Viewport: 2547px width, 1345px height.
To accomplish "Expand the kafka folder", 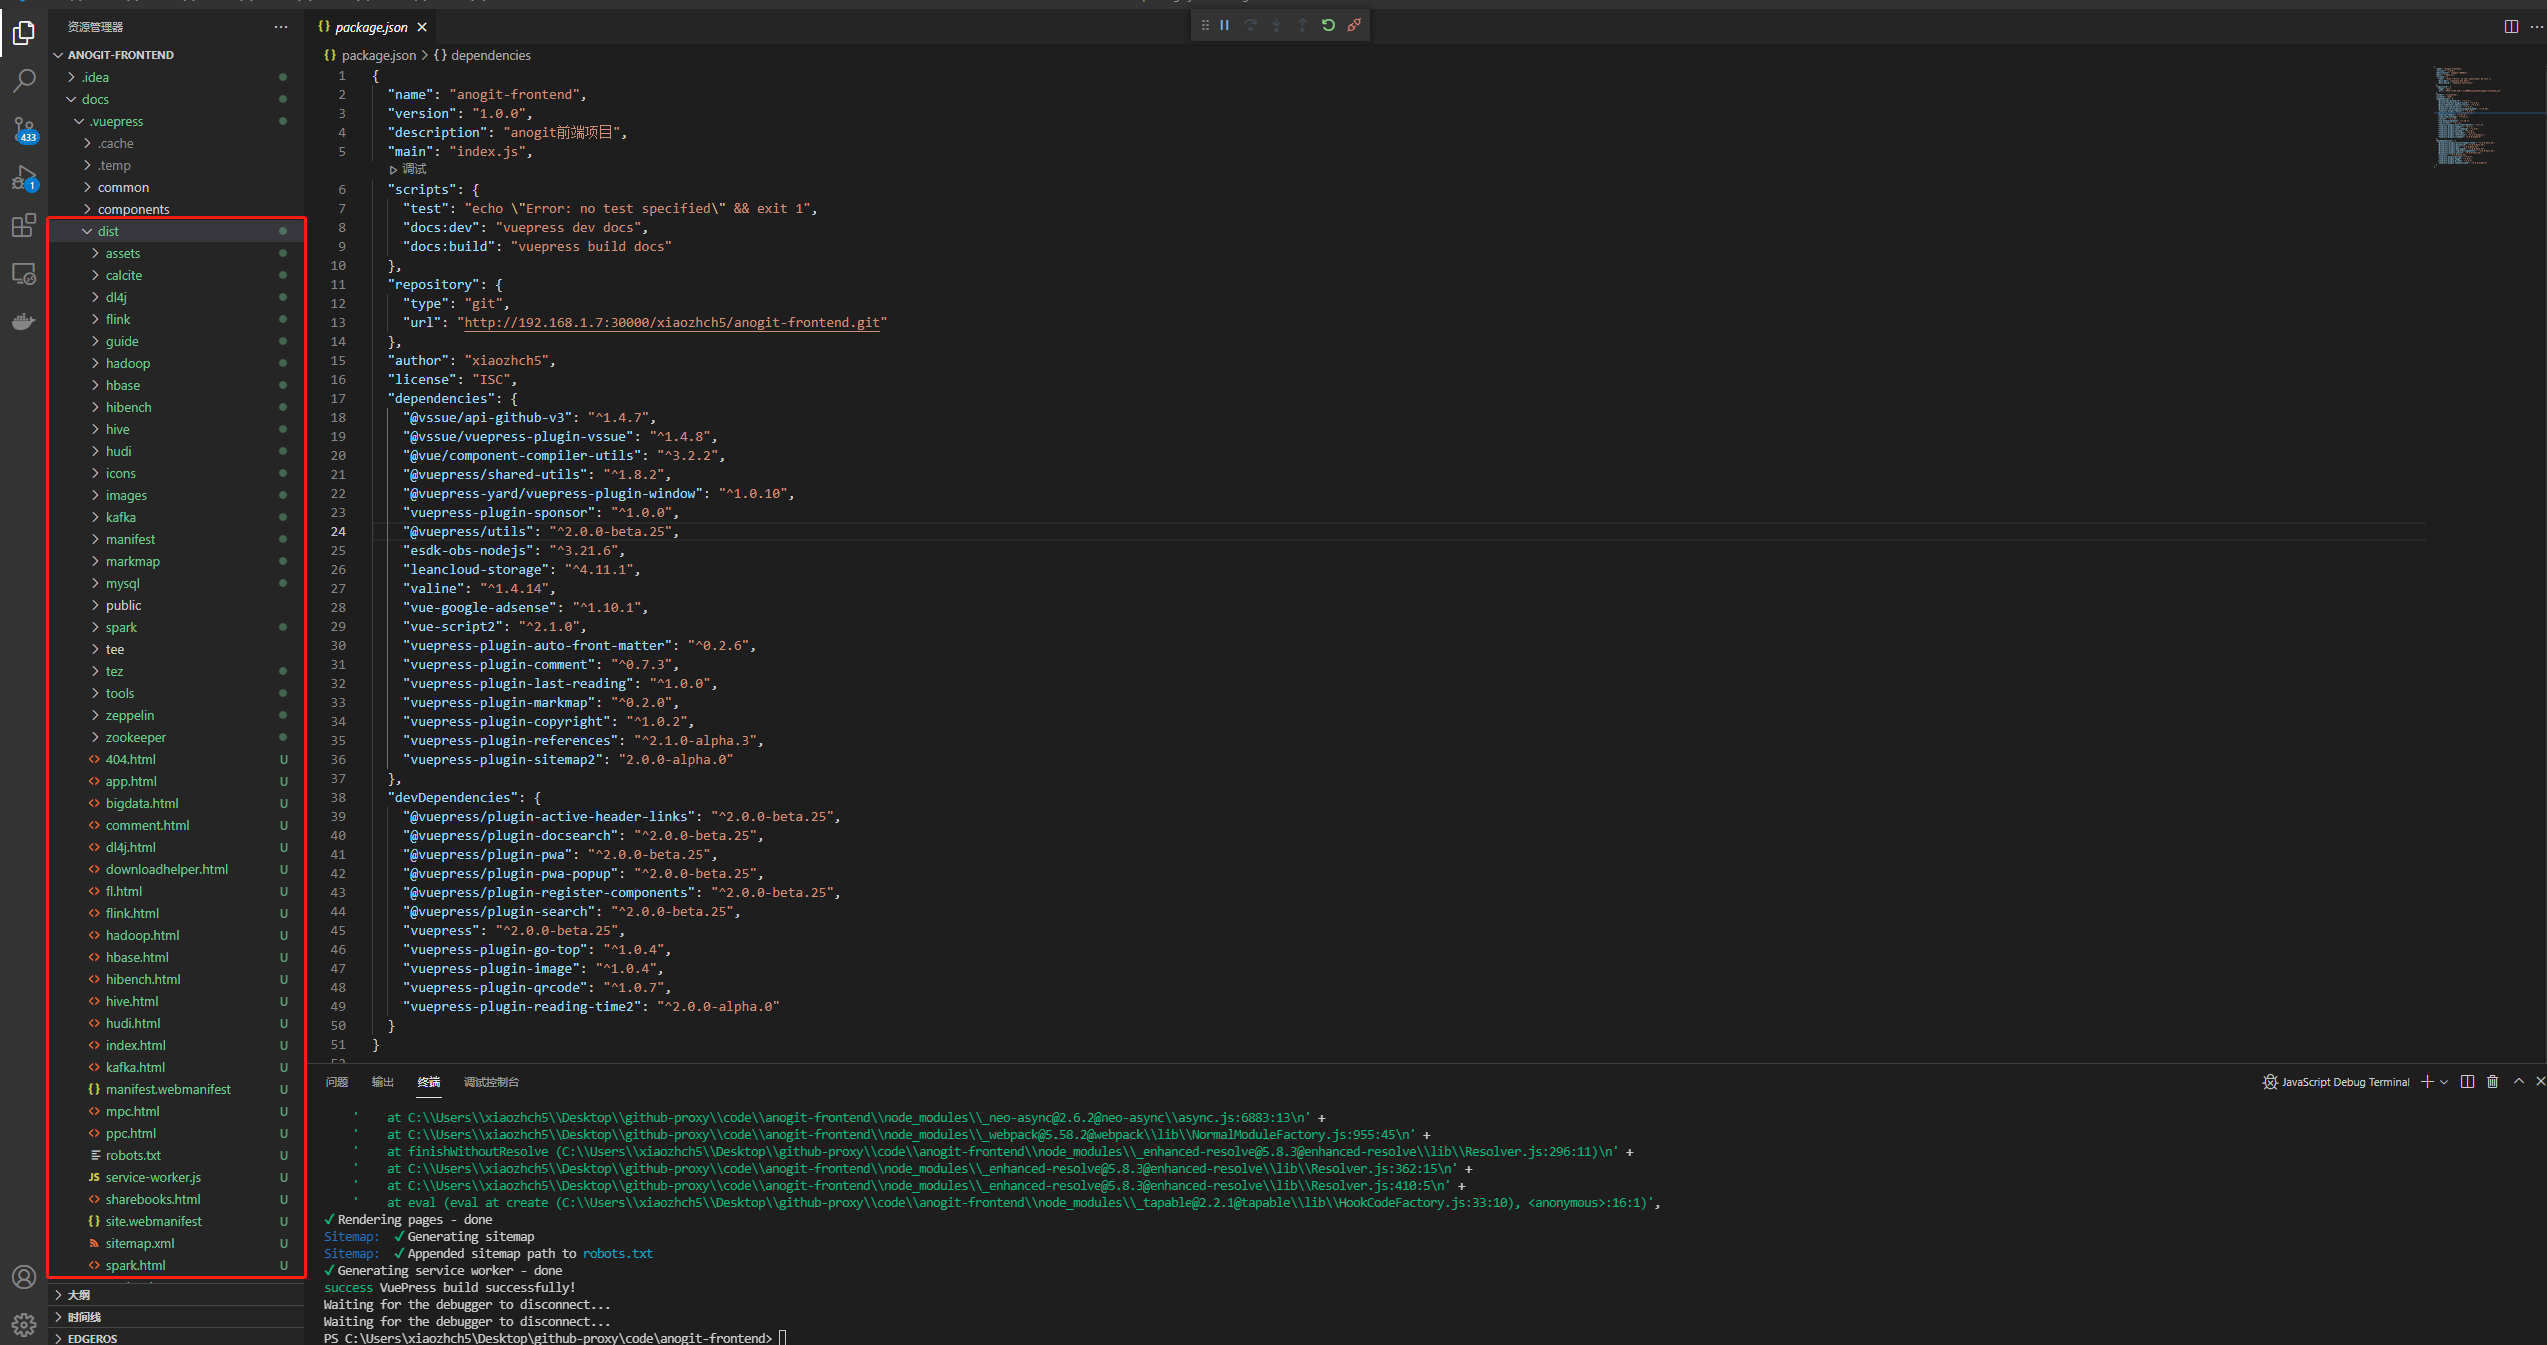I will point(177,517).
